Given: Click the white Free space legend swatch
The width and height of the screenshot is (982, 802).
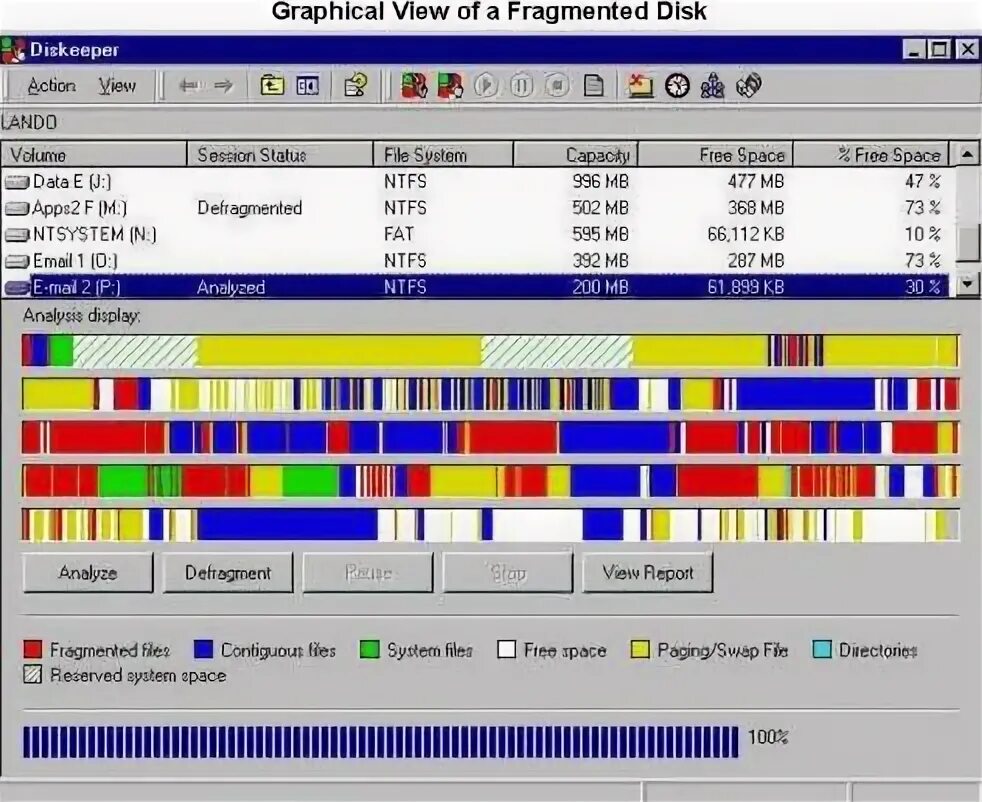Looking at the screenshot, I should tap(506, 649).
